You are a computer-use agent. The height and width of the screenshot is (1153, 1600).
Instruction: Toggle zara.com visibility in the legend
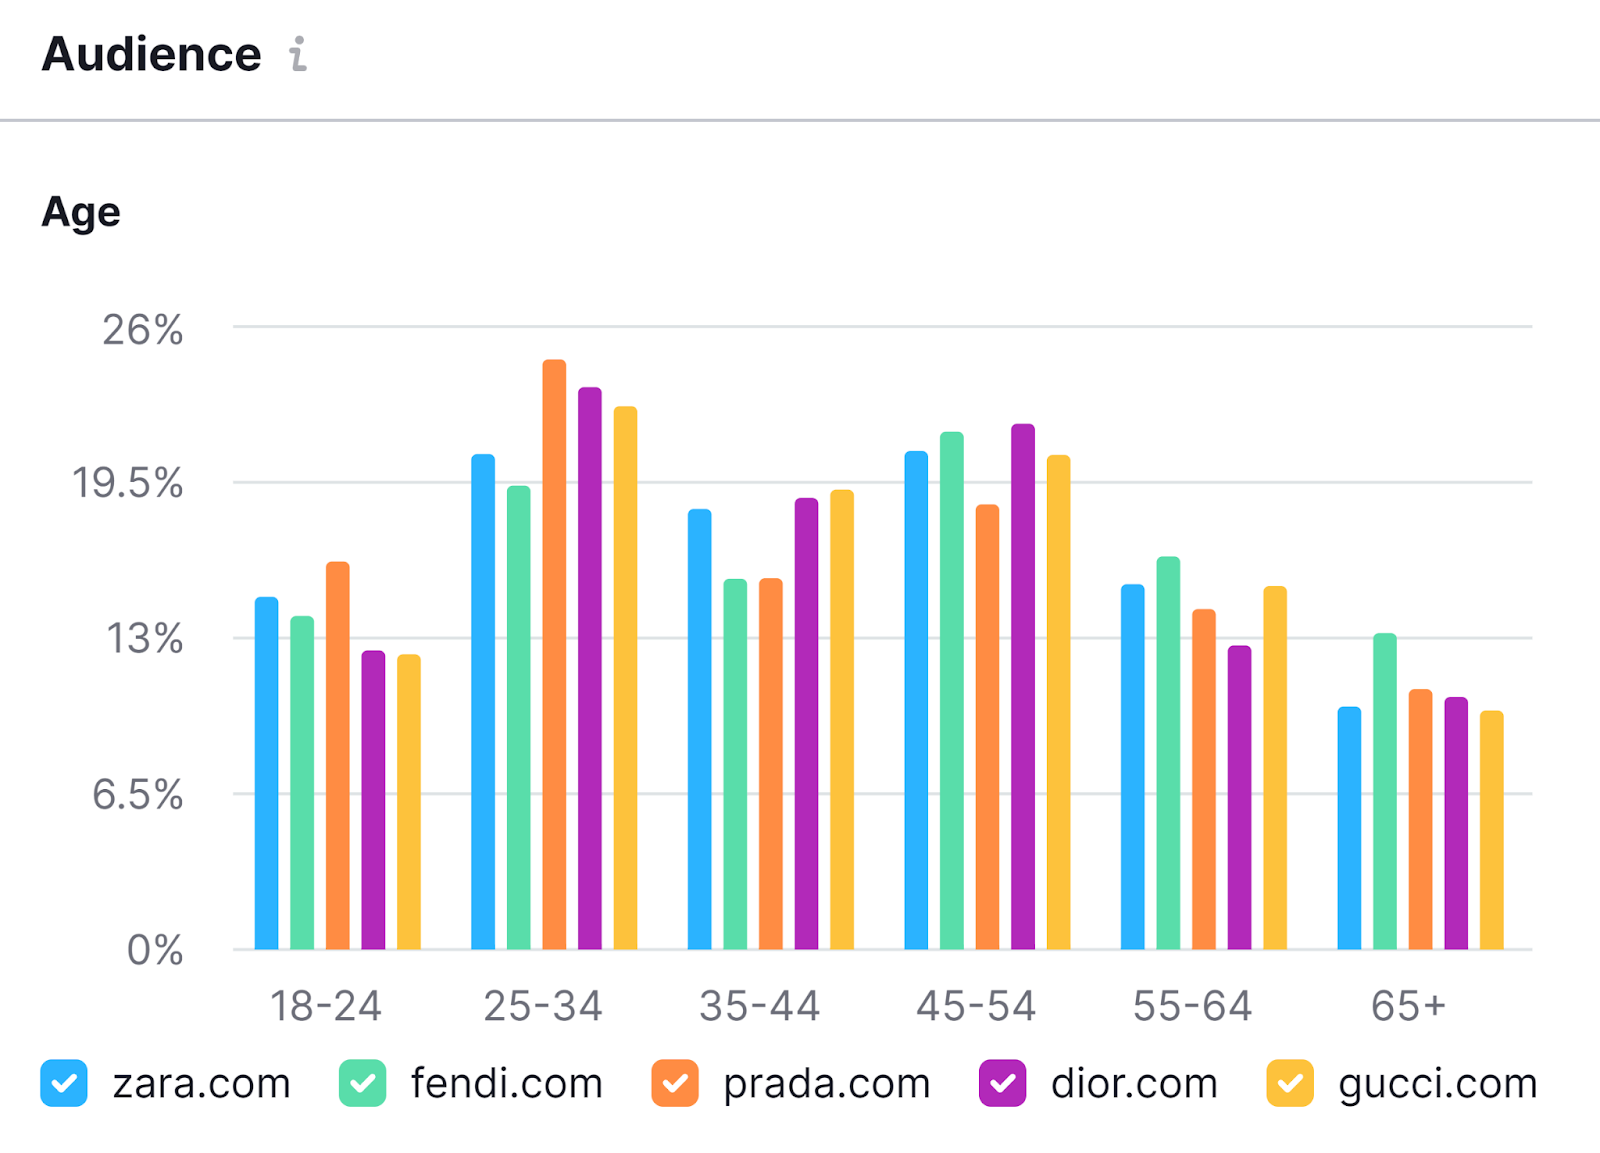coord(62,1083)
